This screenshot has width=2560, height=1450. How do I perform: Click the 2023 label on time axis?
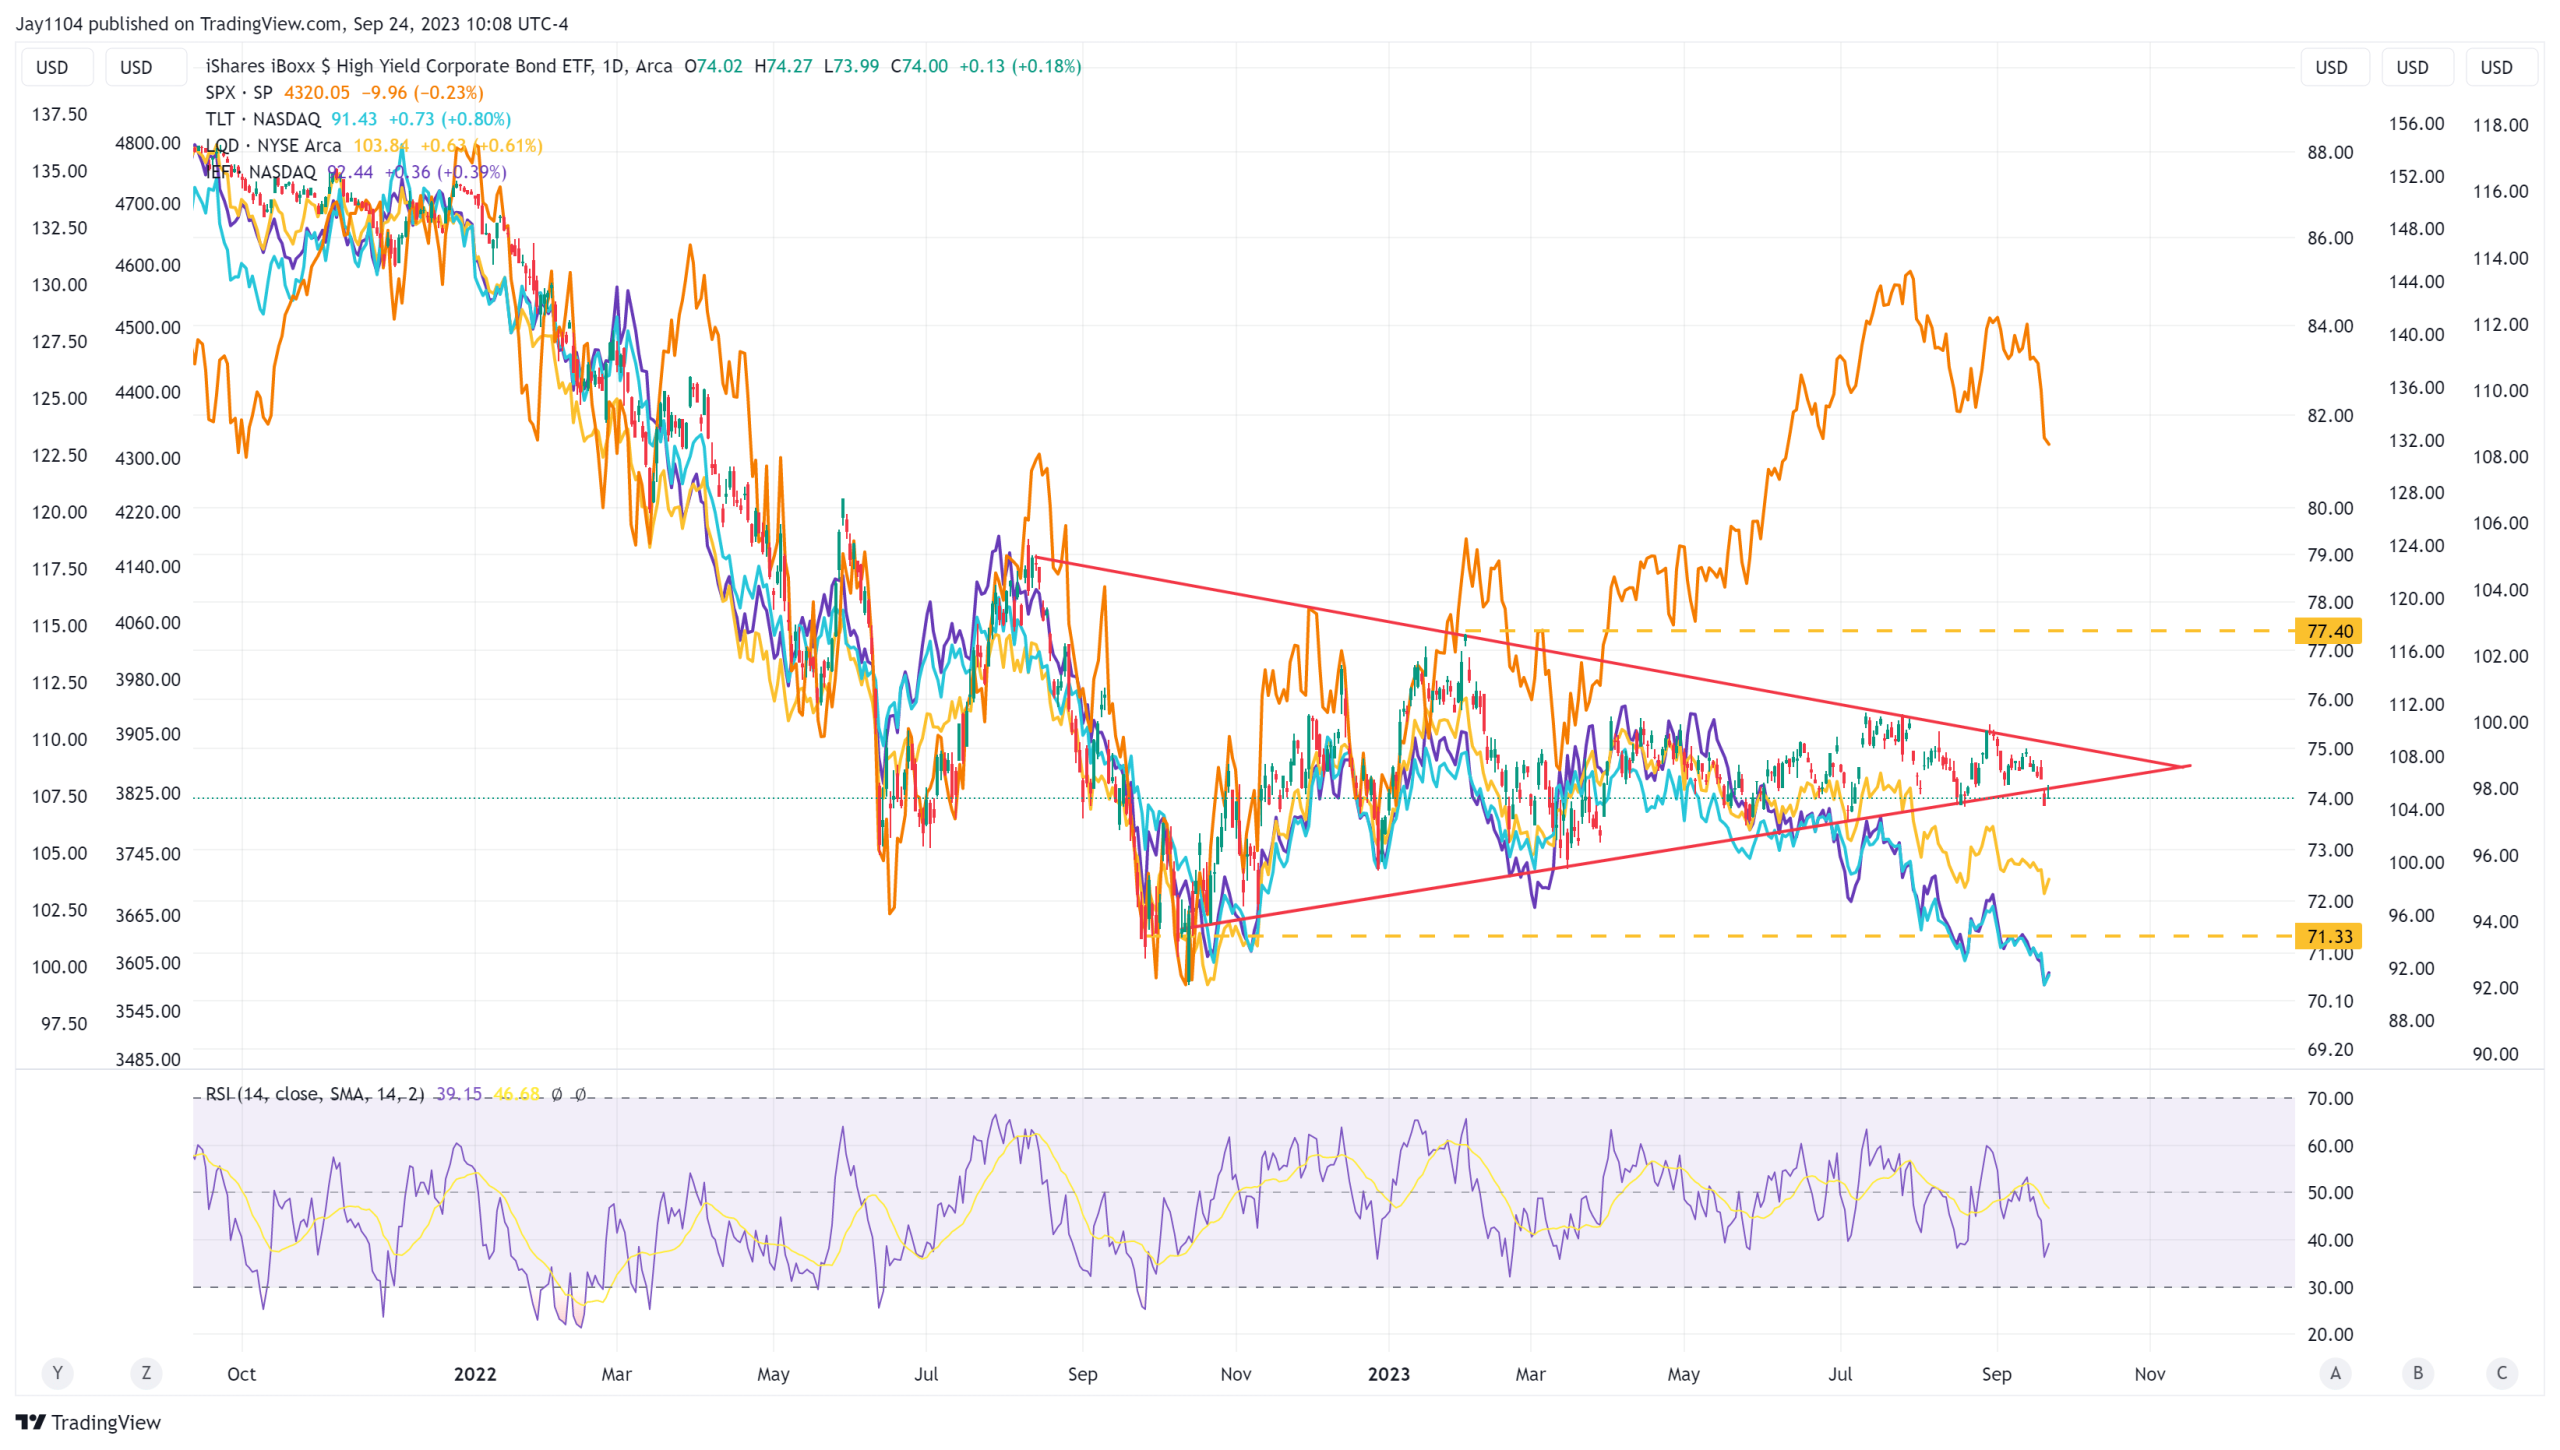(1389, 1374)
